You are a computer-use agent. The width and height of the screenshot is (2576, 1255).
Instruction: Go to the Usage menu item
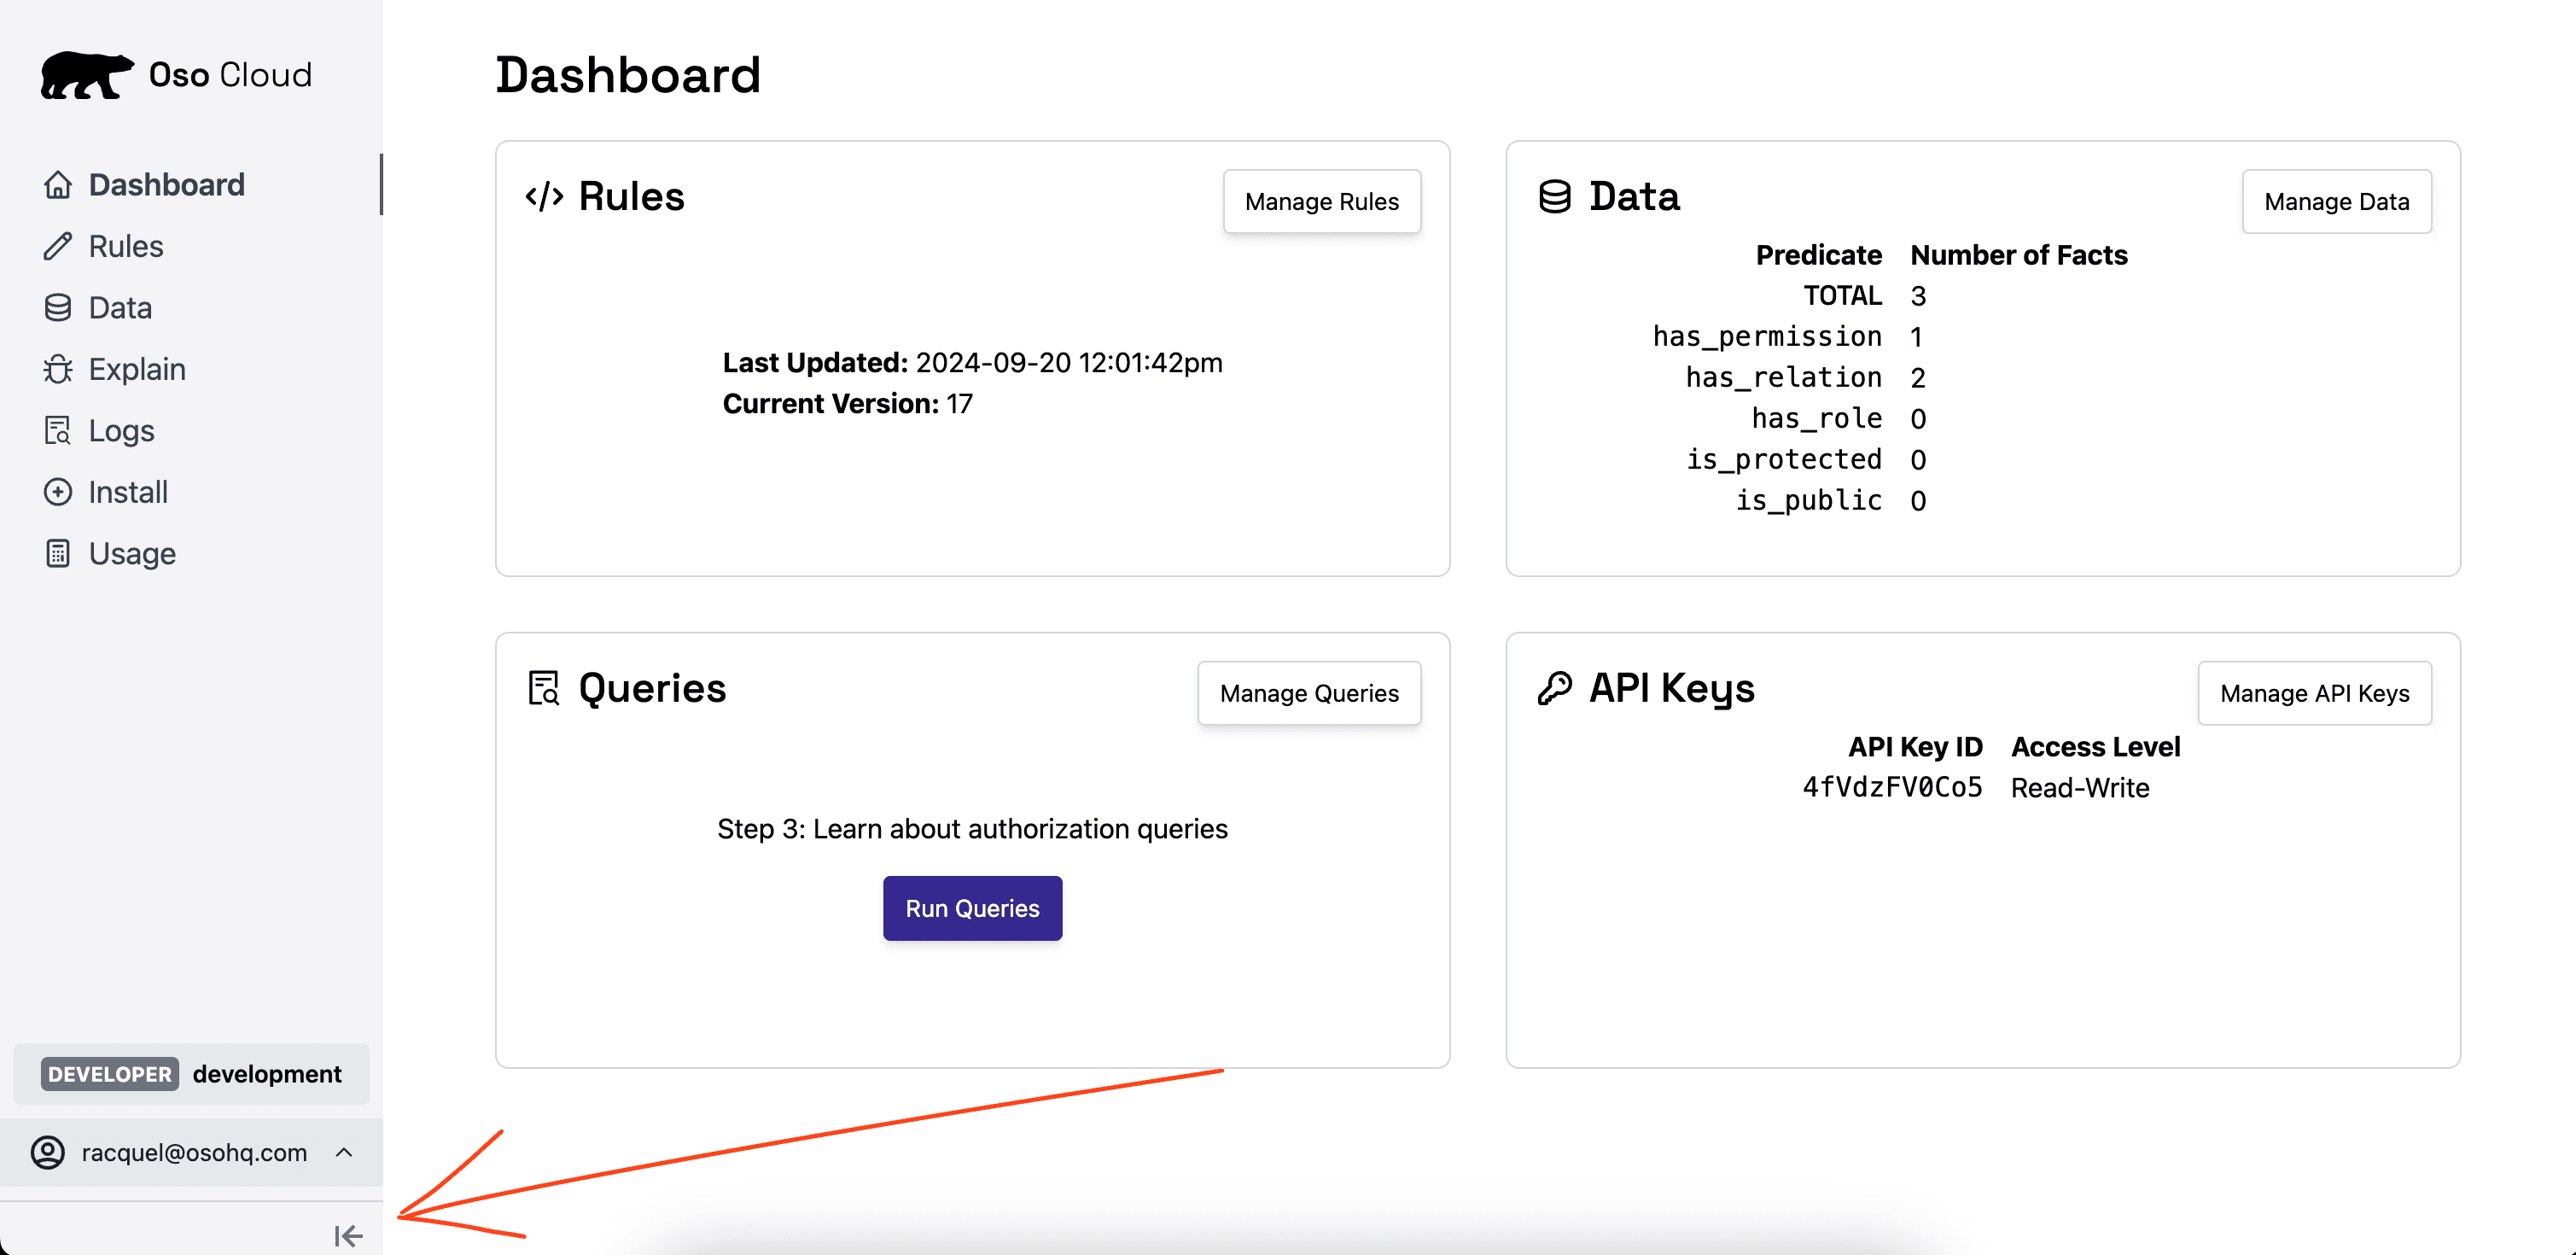132,554
